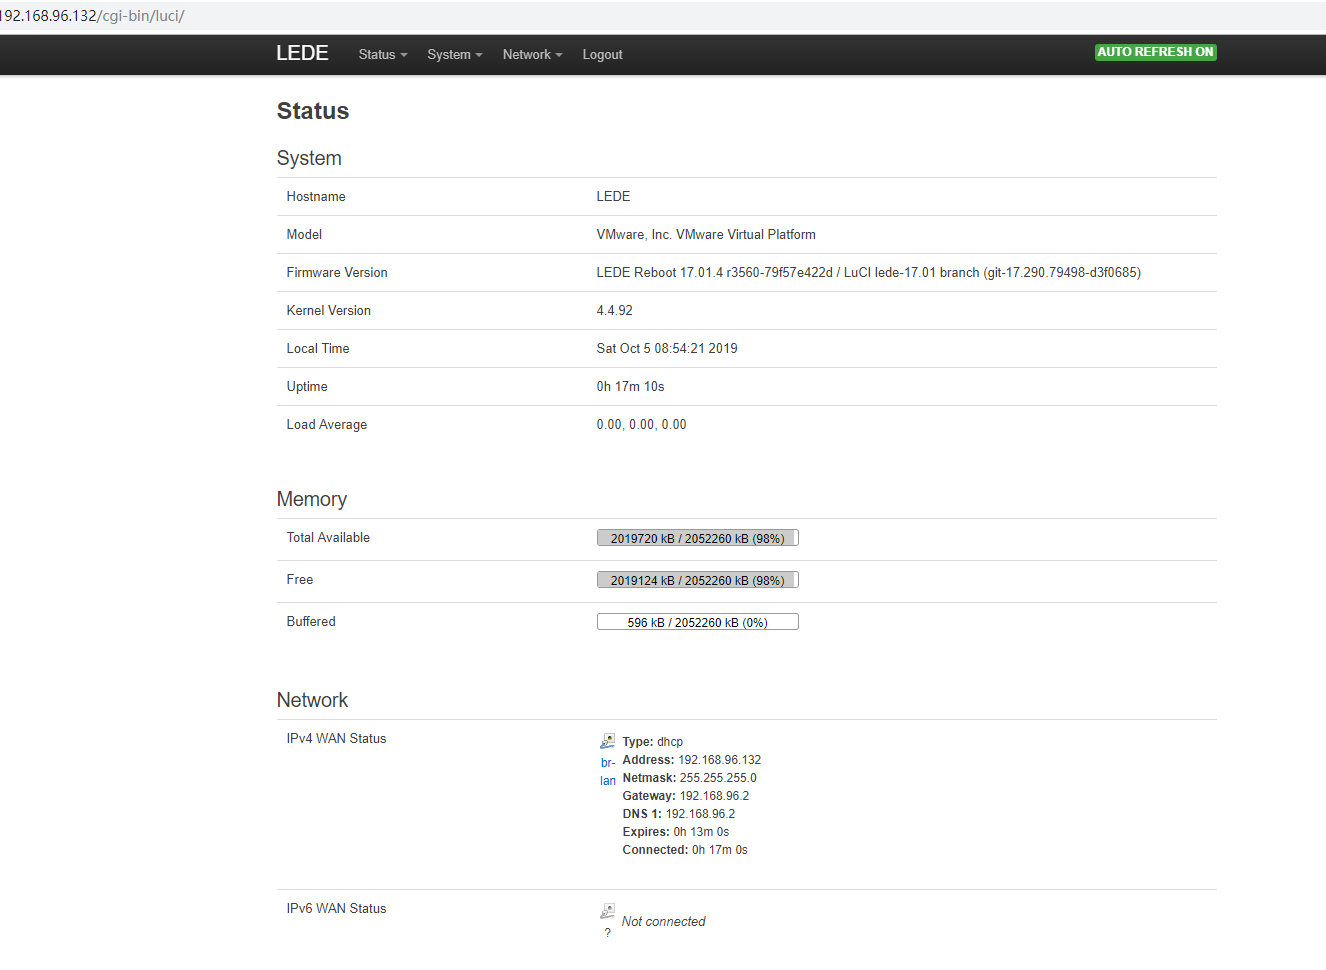Click the IPv4 WAN Status label

point(336,738)
